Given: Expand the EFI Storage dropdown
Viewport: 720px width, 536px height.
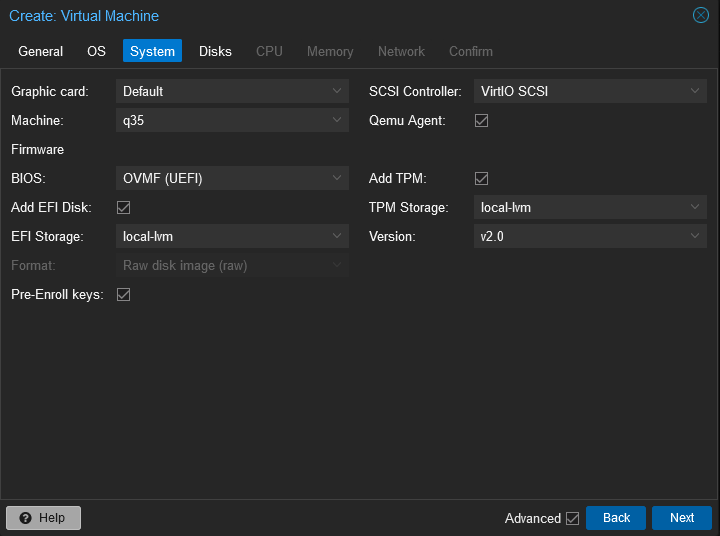Looking at the screenshot, I should click(337, 236).
